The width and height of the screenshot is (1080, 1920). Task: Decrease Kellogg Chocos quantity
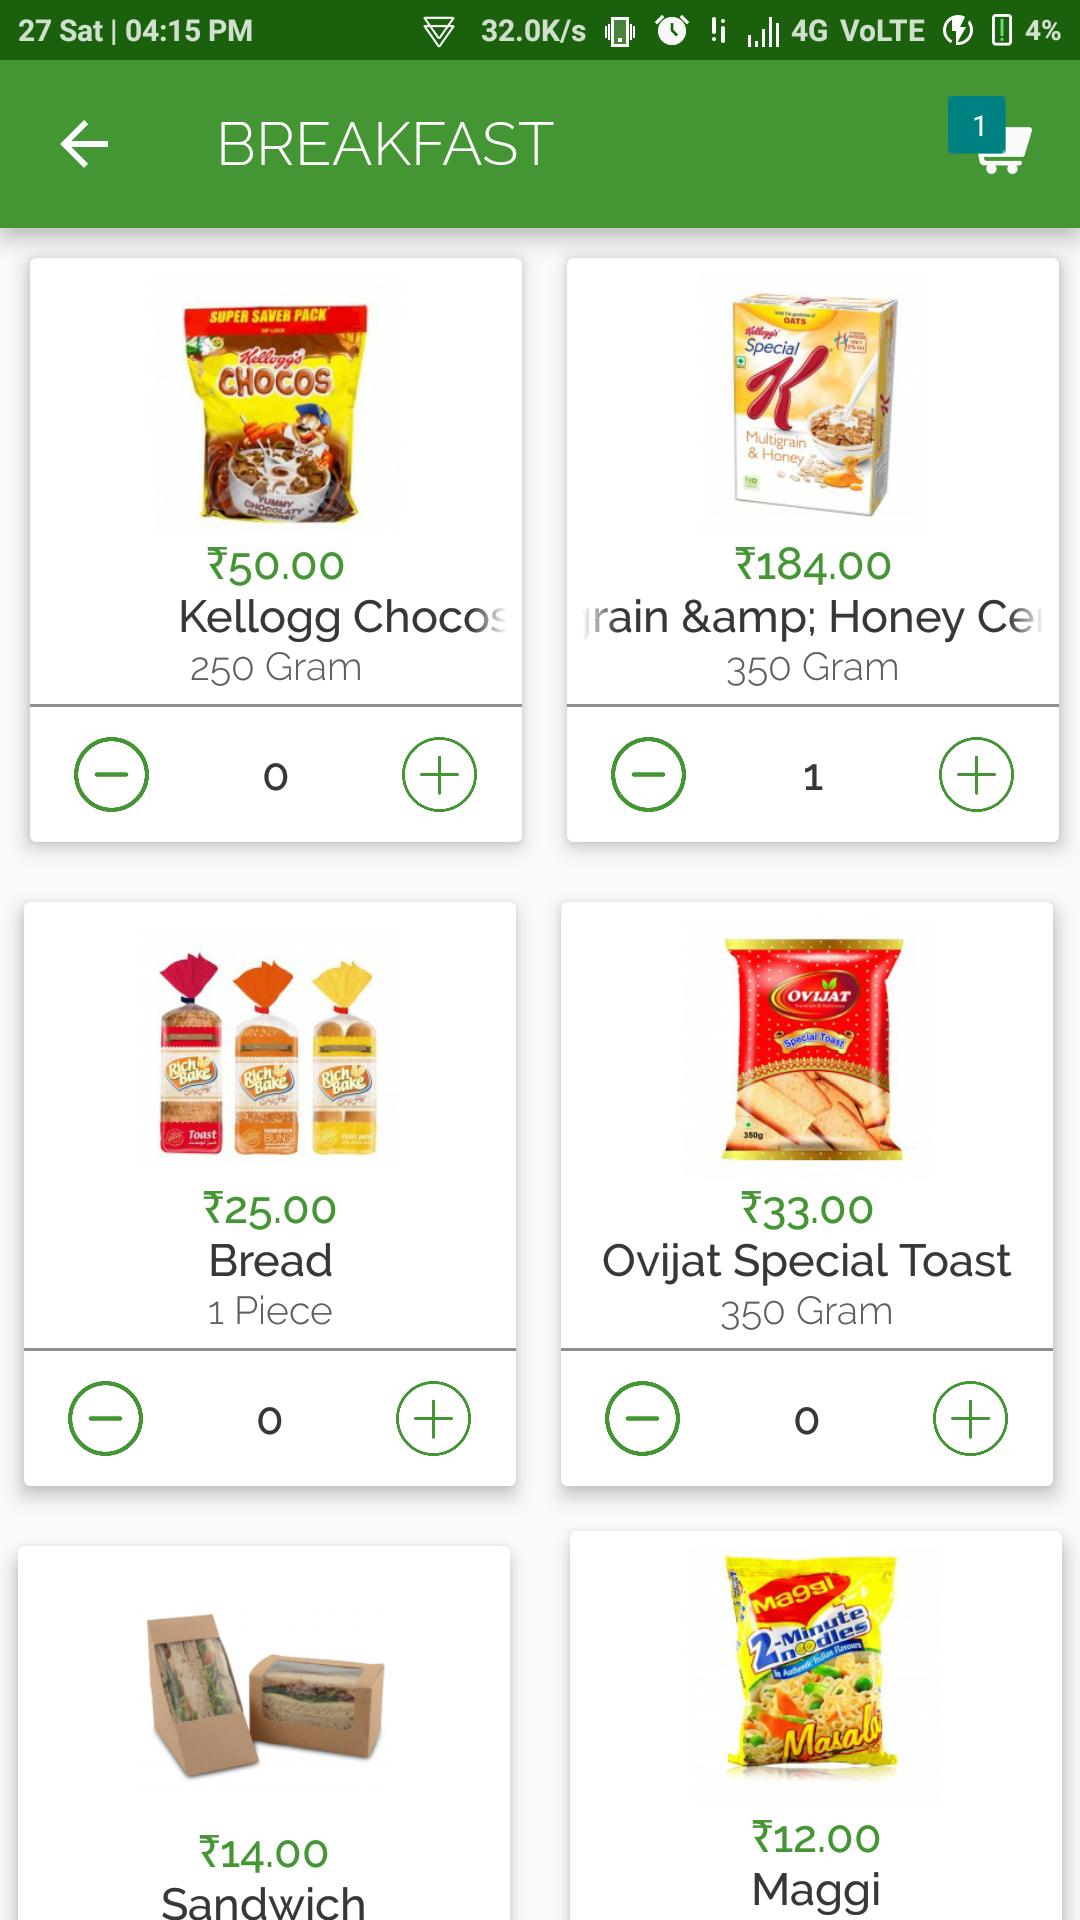tap(111, 775)
